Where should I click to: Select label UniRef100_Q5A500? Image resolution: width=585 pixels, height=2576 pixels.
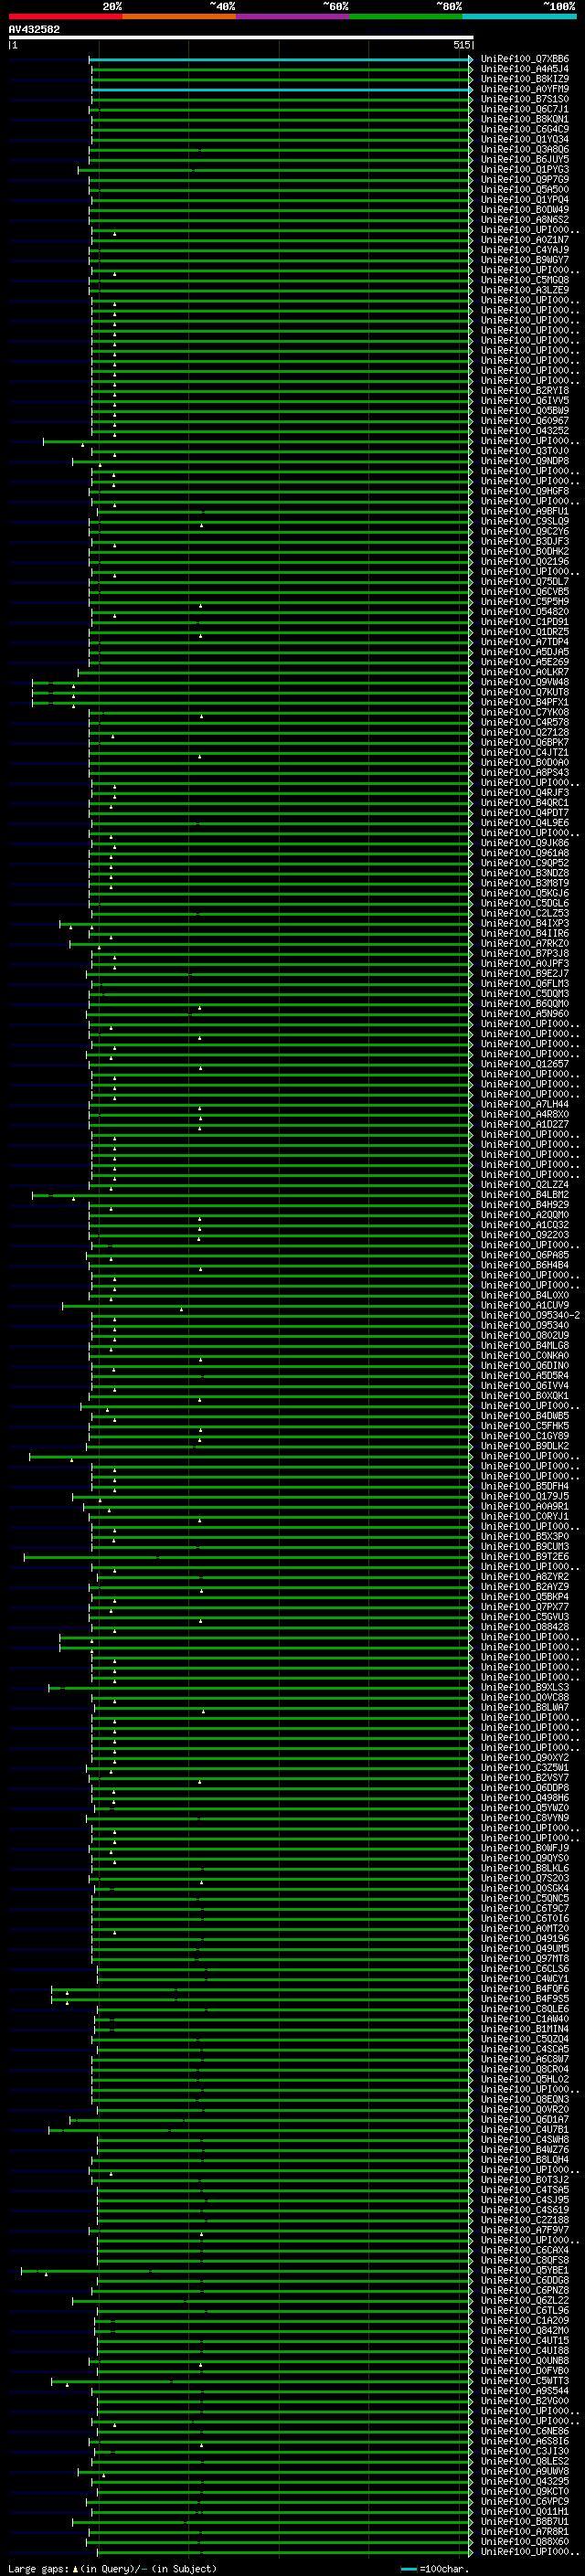point(525,190)
